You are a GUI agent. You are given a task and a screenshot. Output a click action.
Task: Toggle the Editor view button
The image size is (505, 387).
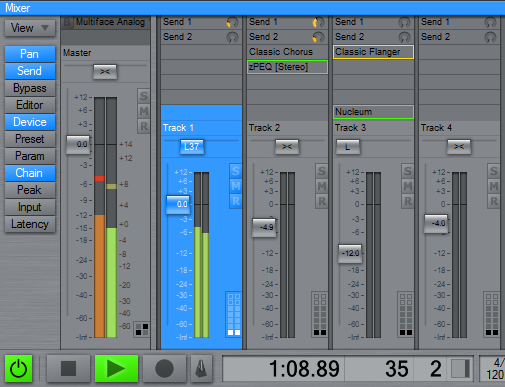pyautogui.click(x=30, y=105)
